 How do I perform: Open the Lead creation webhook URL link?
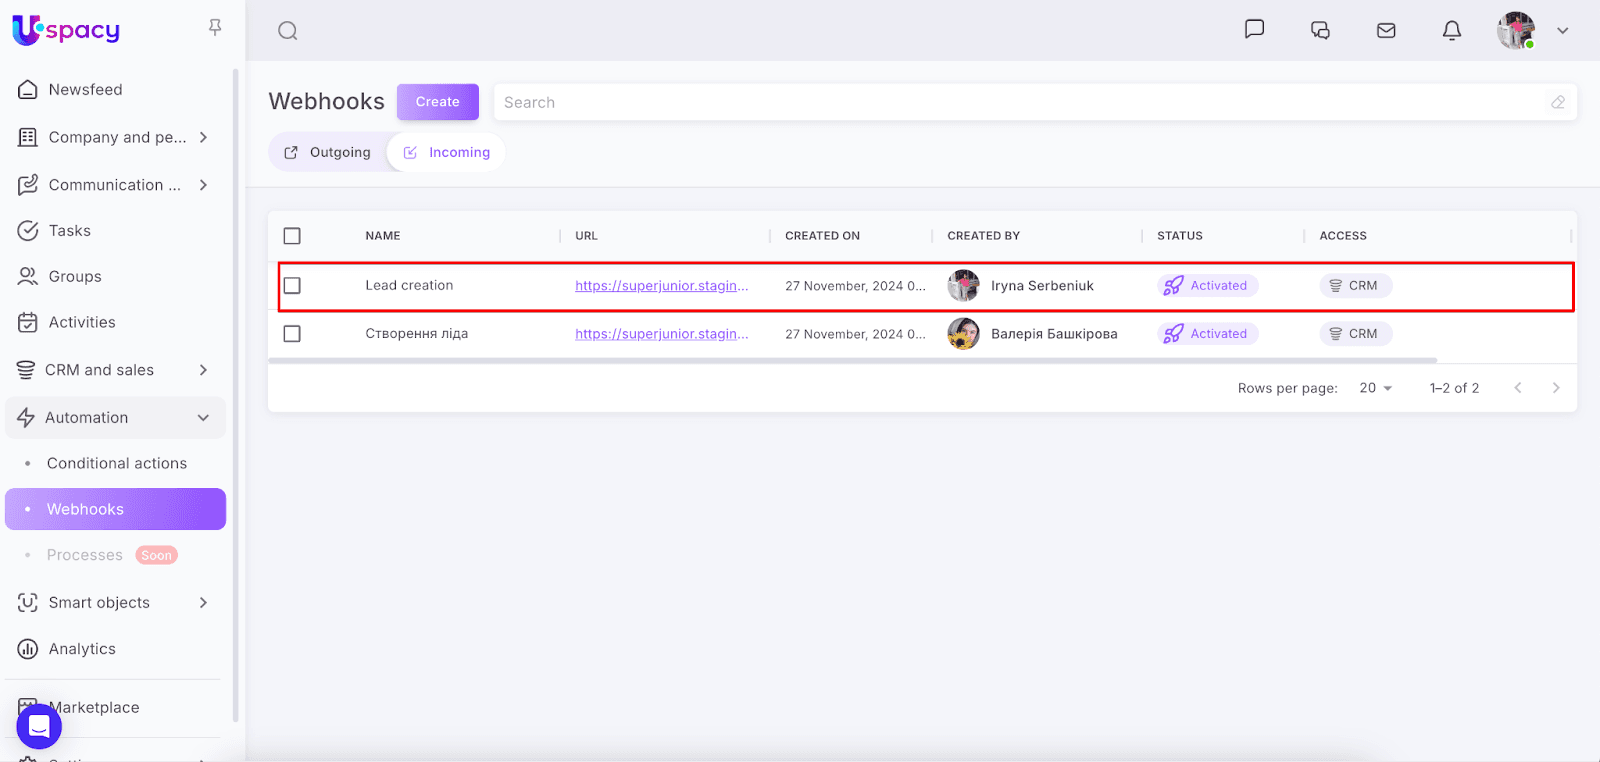pyautogui.click(x=661, y=286)
